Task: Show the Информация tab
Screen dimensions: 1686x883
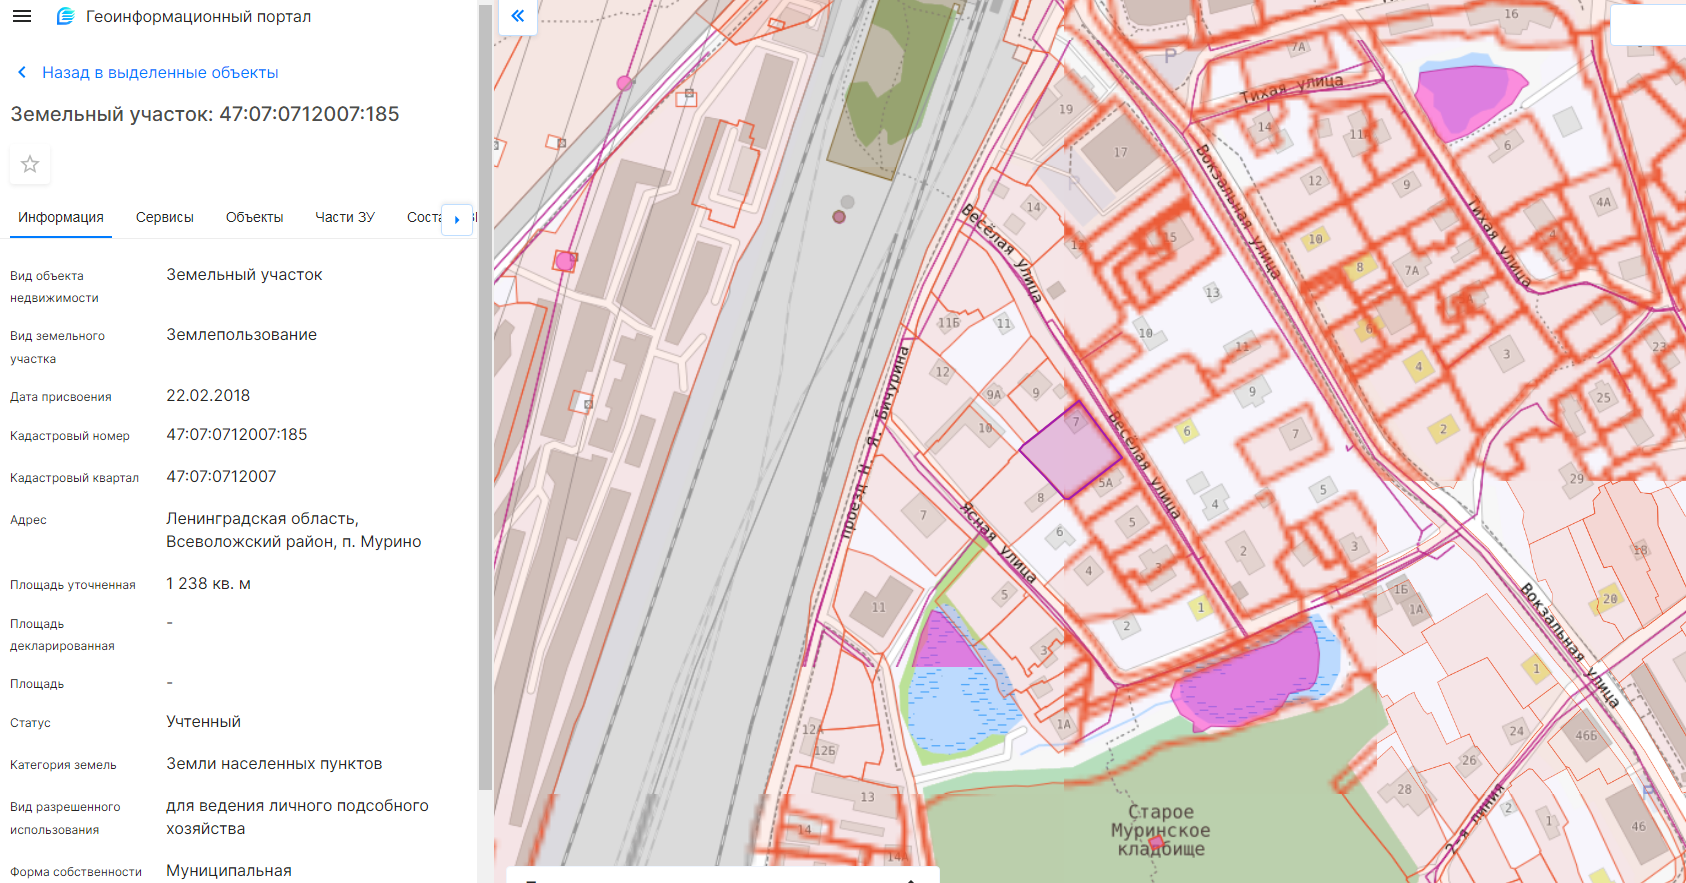Action: 61,217
